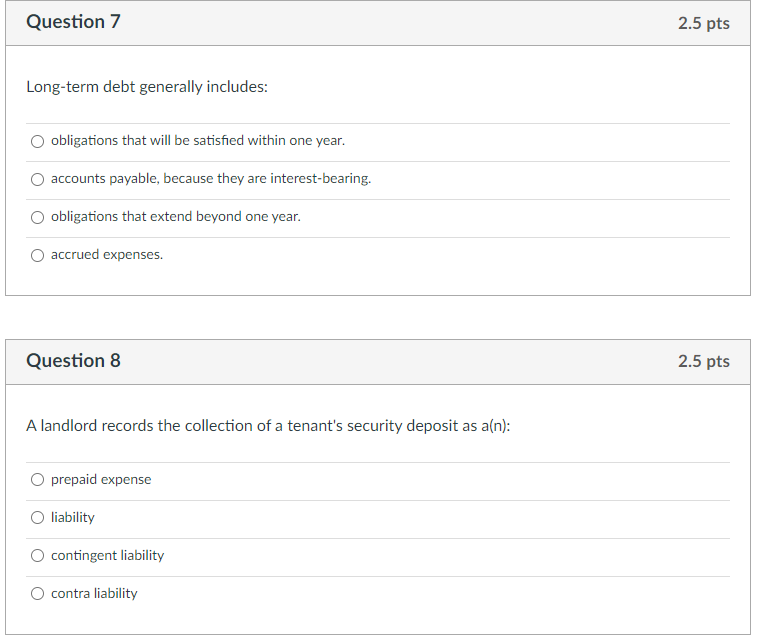
Task: Click the 'liability' answer label under Question 8
Action: pos(73,518)
